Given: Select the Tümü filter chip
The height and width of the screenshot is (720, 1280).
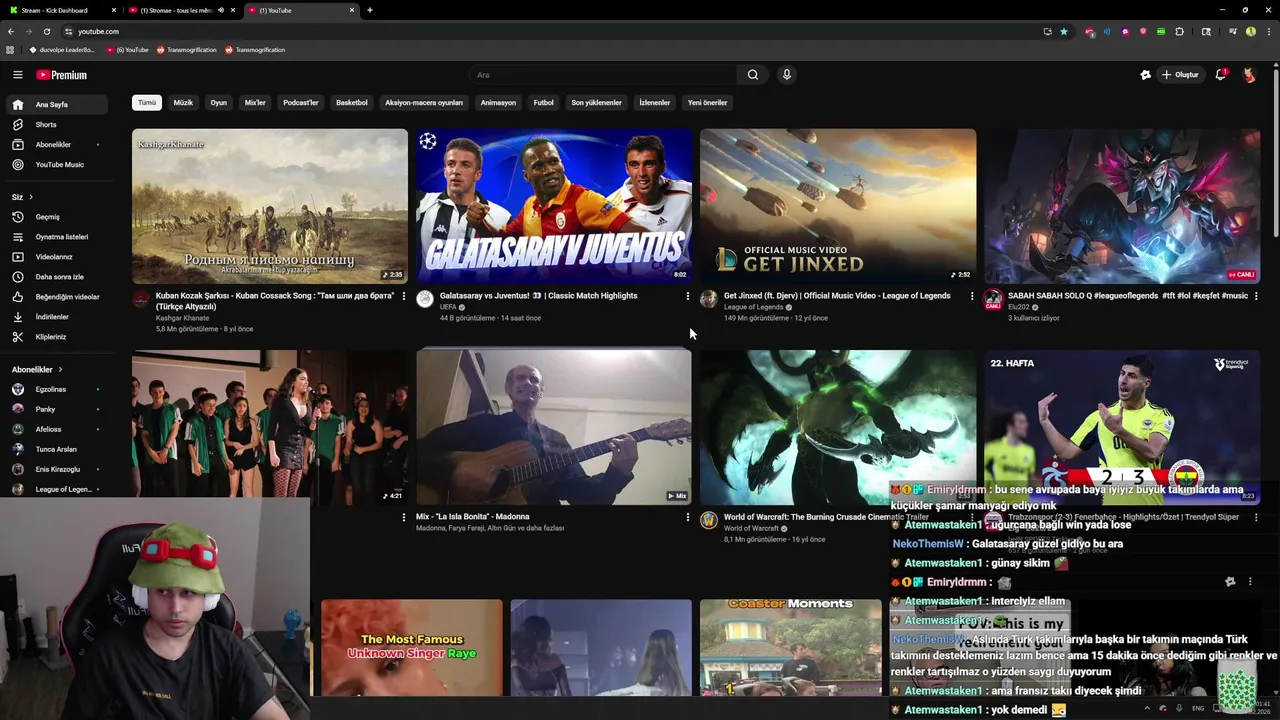Looking at the screenshot, I should pyautogui.click(x=147, y=102).
